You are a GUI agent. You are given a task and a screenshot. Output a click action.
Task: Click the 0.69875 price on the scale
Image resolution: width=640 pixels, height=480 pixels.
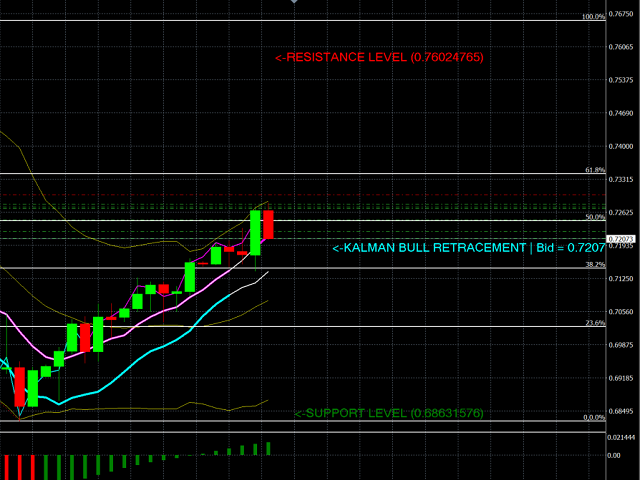click(621, 345)
